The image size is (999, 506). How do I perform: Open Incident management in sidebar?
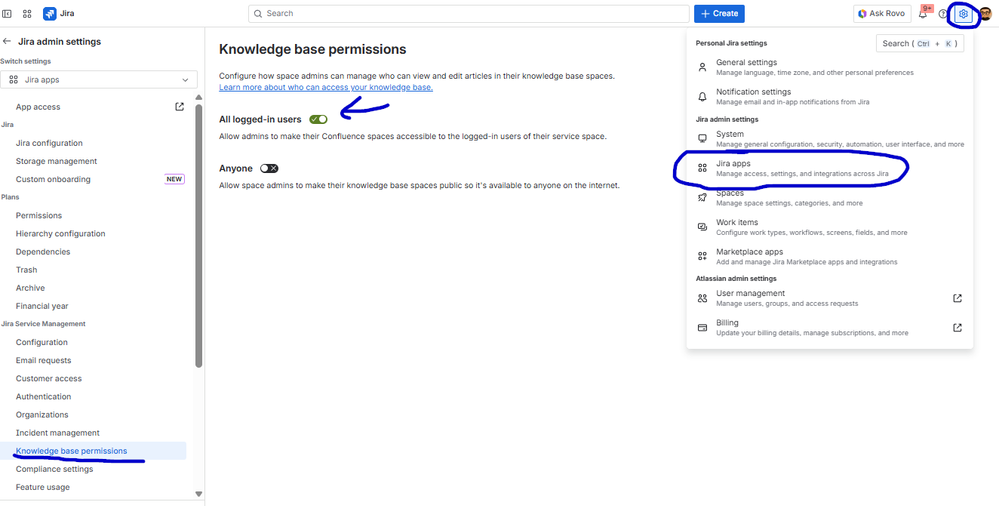point(57,433)
